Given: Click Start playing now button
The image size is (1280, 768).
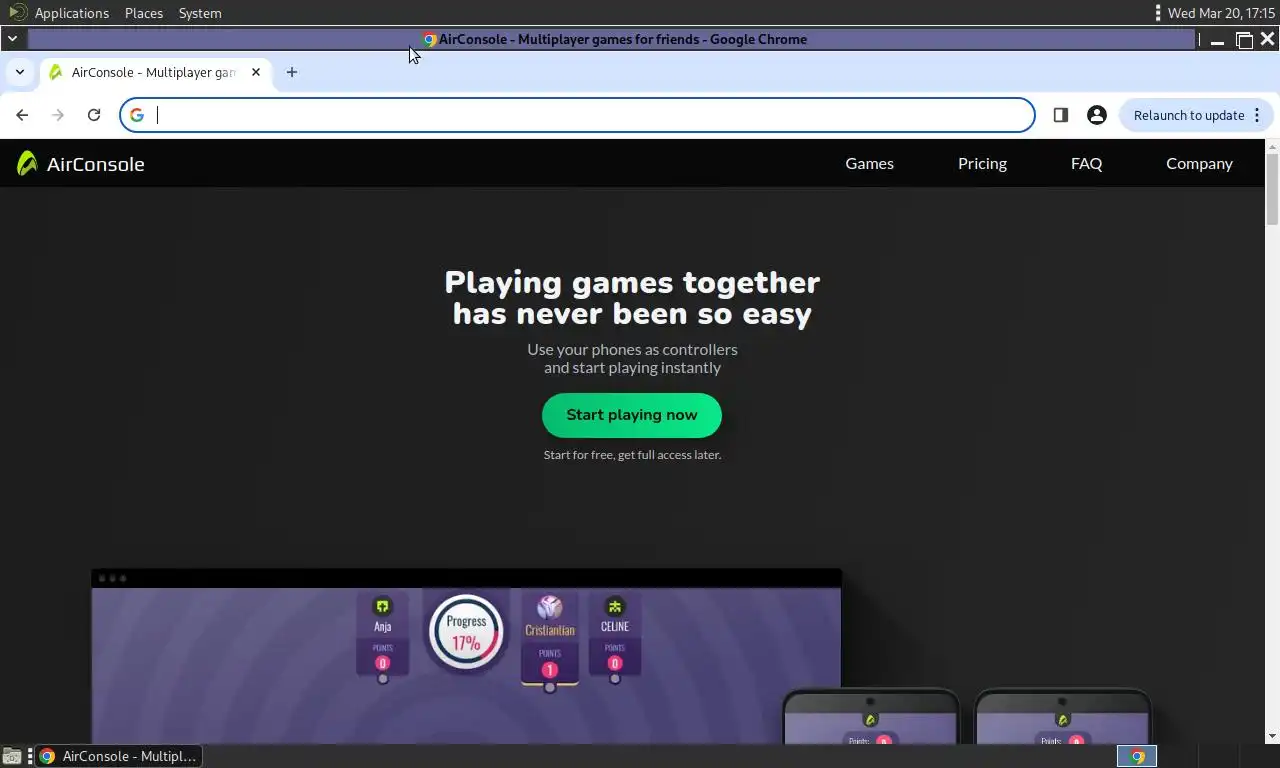Looking at the screenshot, I should point(632,415).
